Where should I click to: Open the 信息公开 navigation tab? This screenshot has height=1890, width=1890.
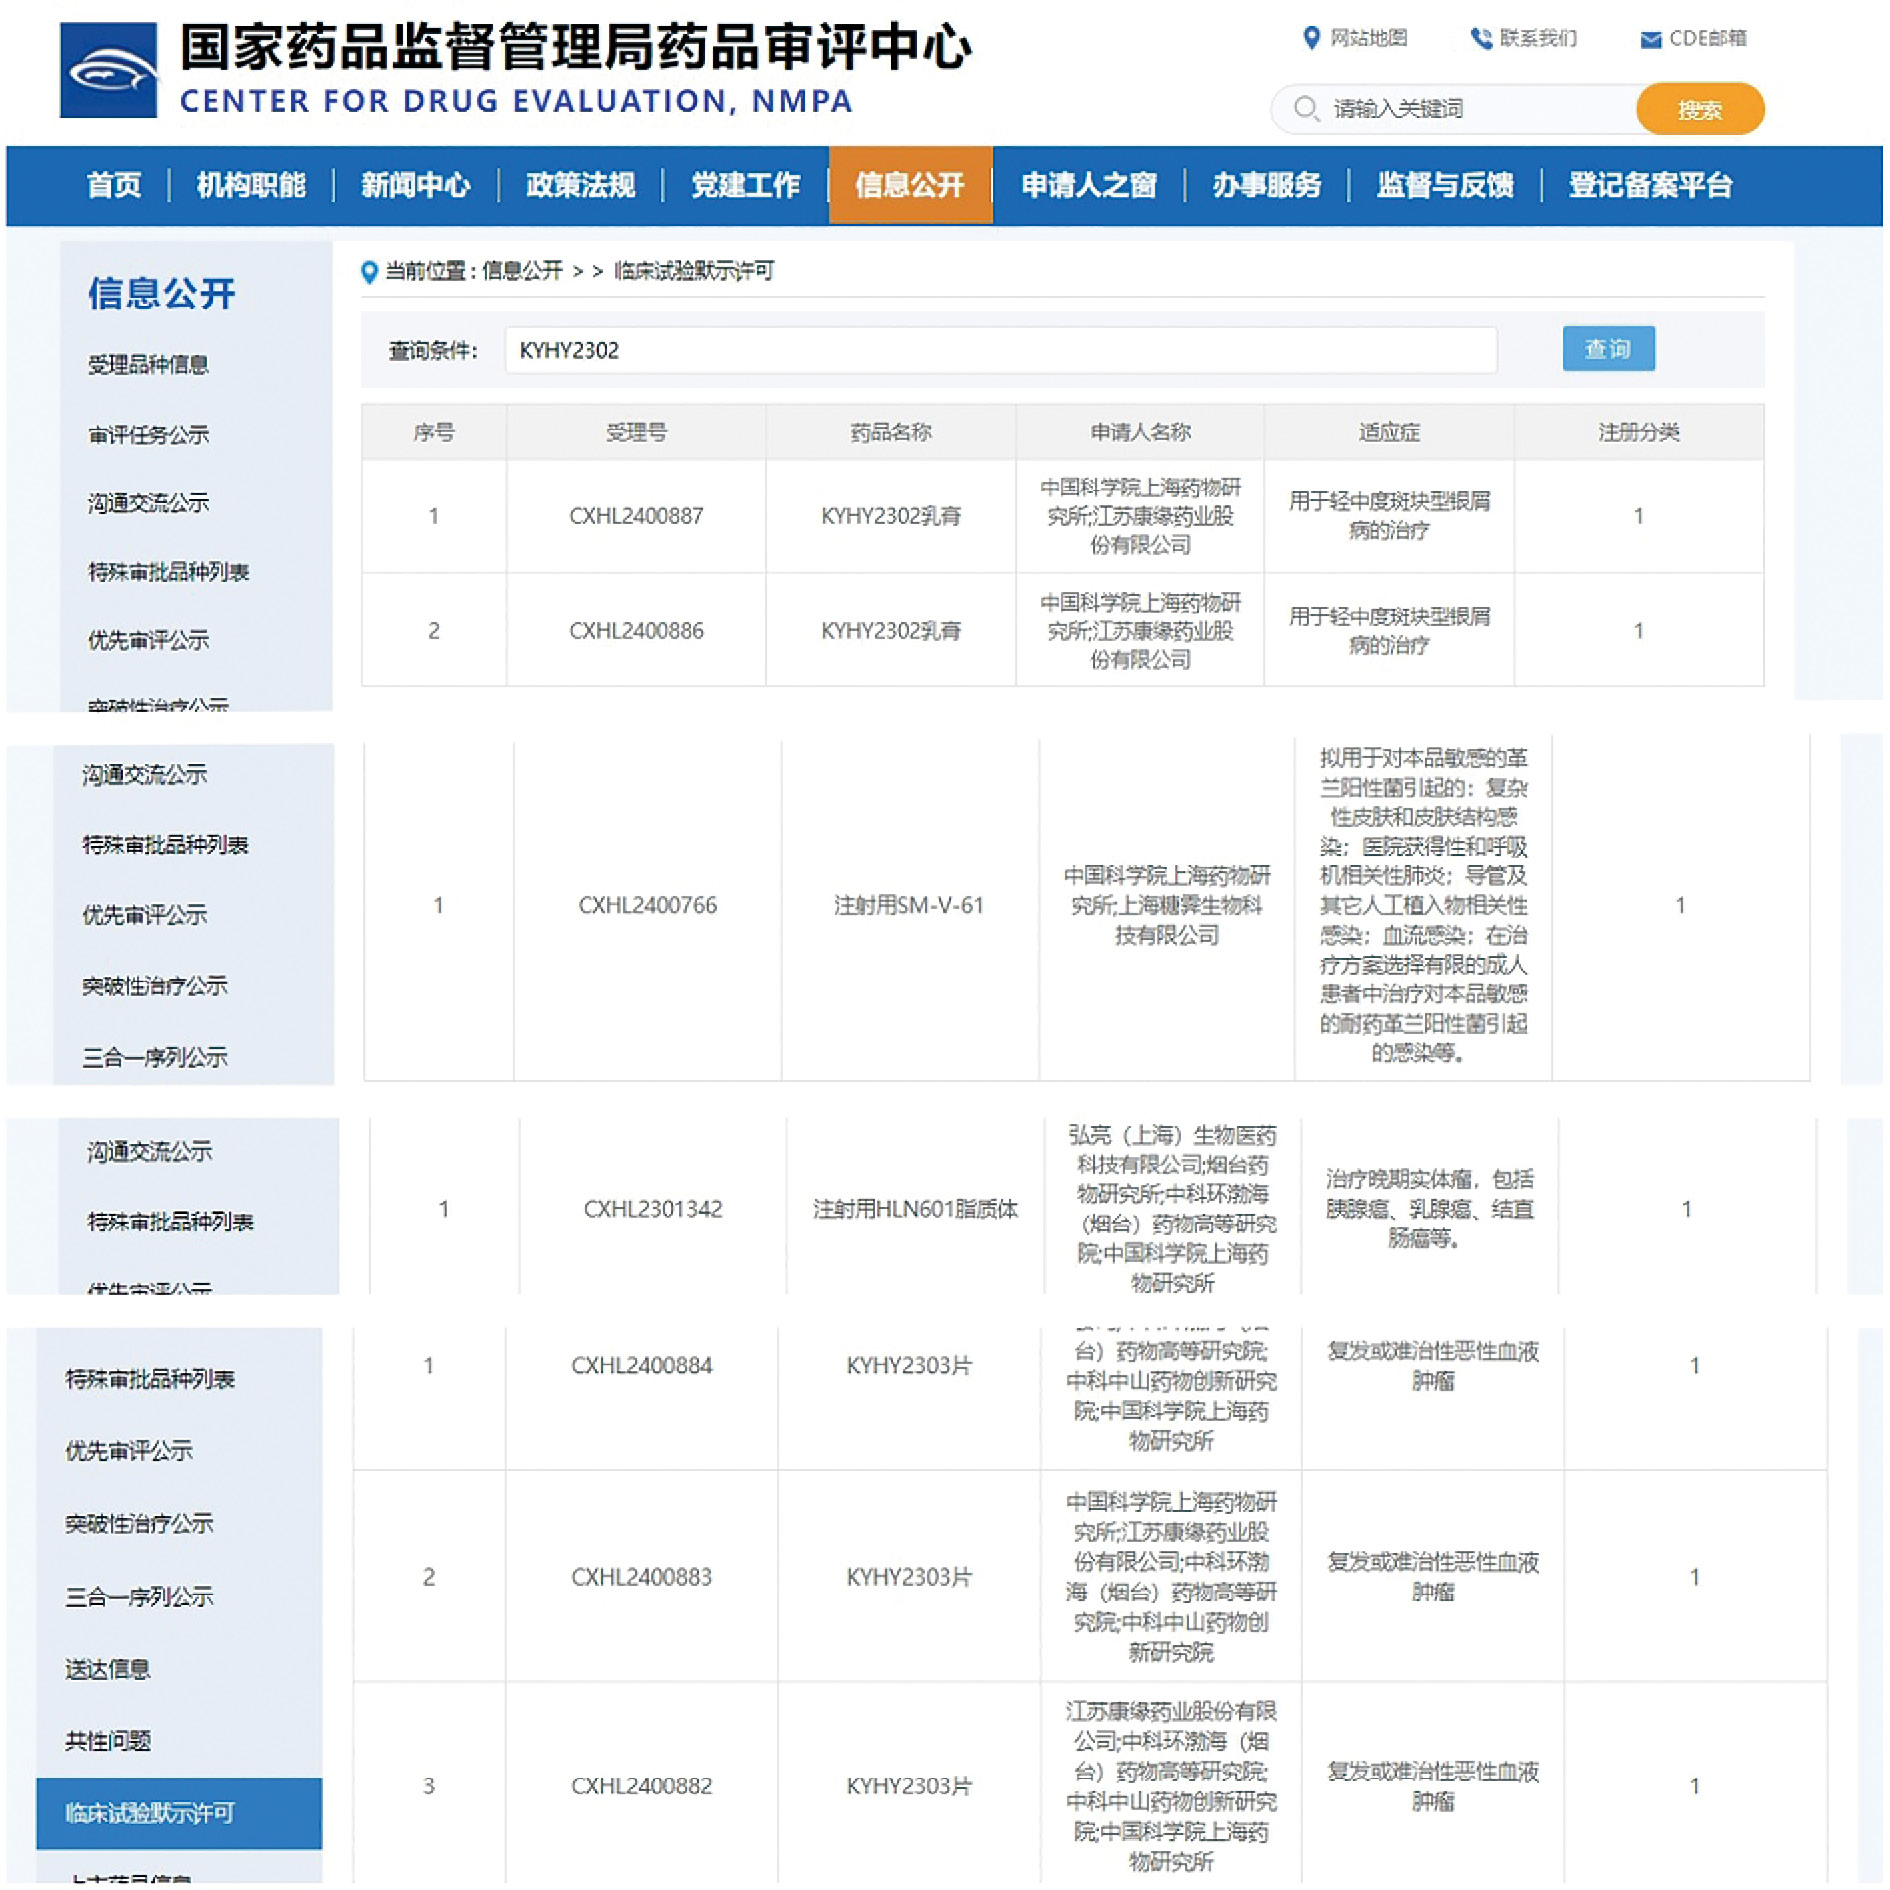pyautogui.click(x=910, y=185)
